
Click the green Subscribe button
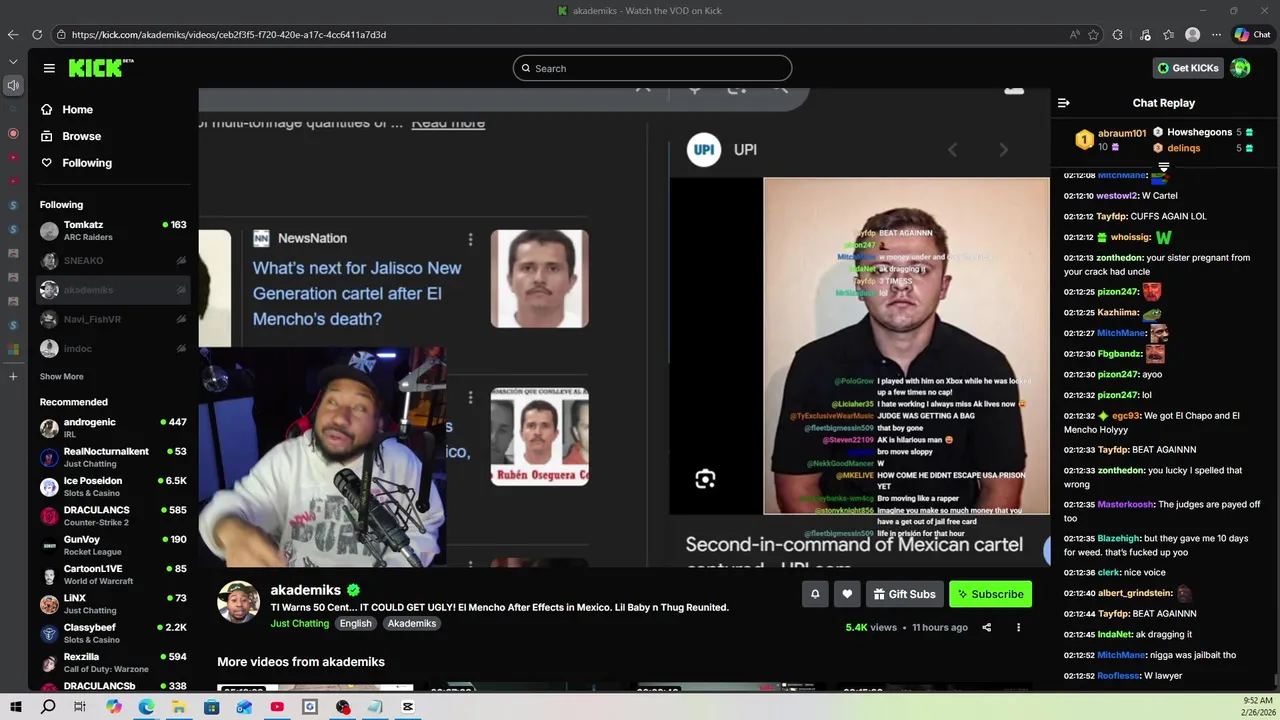(990, 594)
